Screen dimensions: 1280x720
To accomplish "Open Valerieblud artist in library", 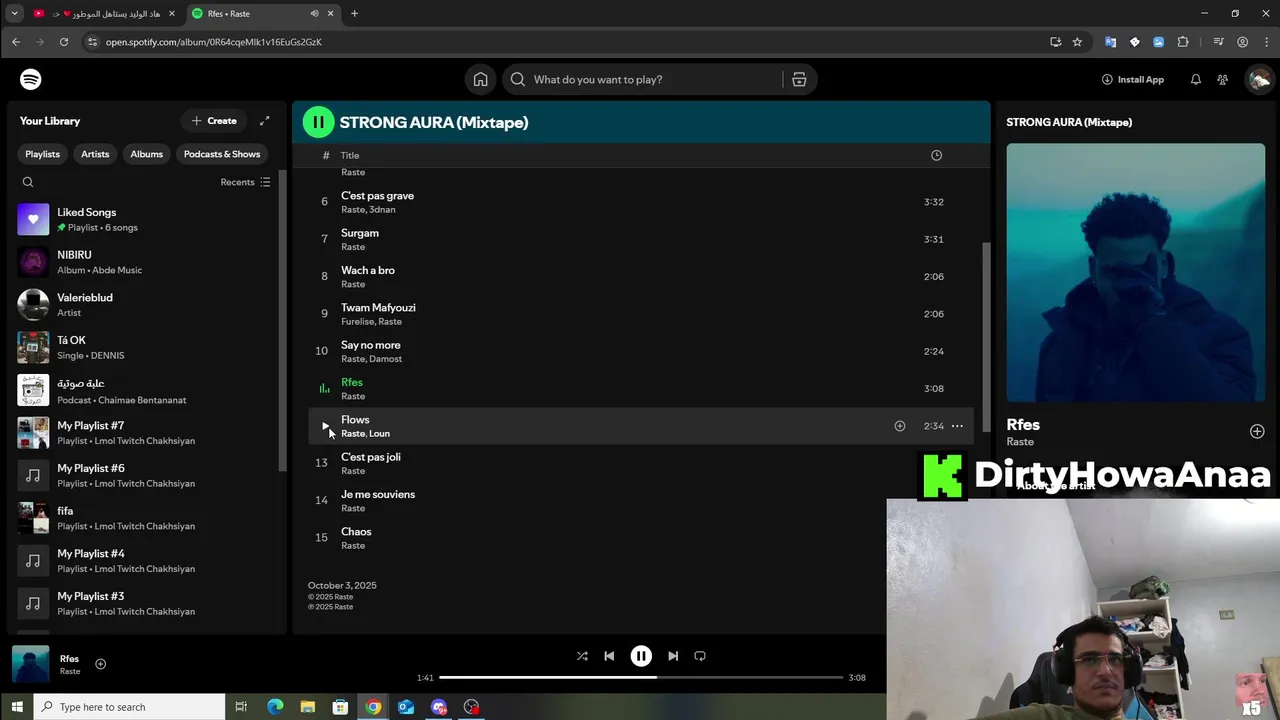I will [x=146, y=305].
